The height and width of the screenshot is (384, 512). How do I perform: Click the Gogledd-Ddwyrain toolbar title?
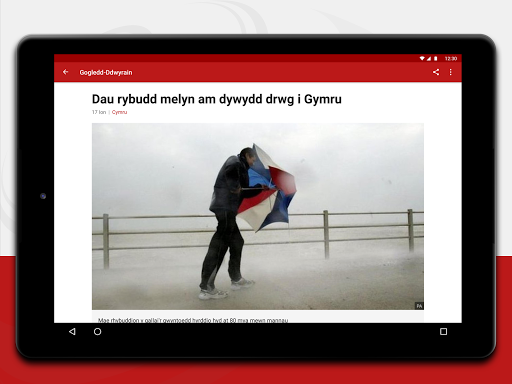(106, 72)
